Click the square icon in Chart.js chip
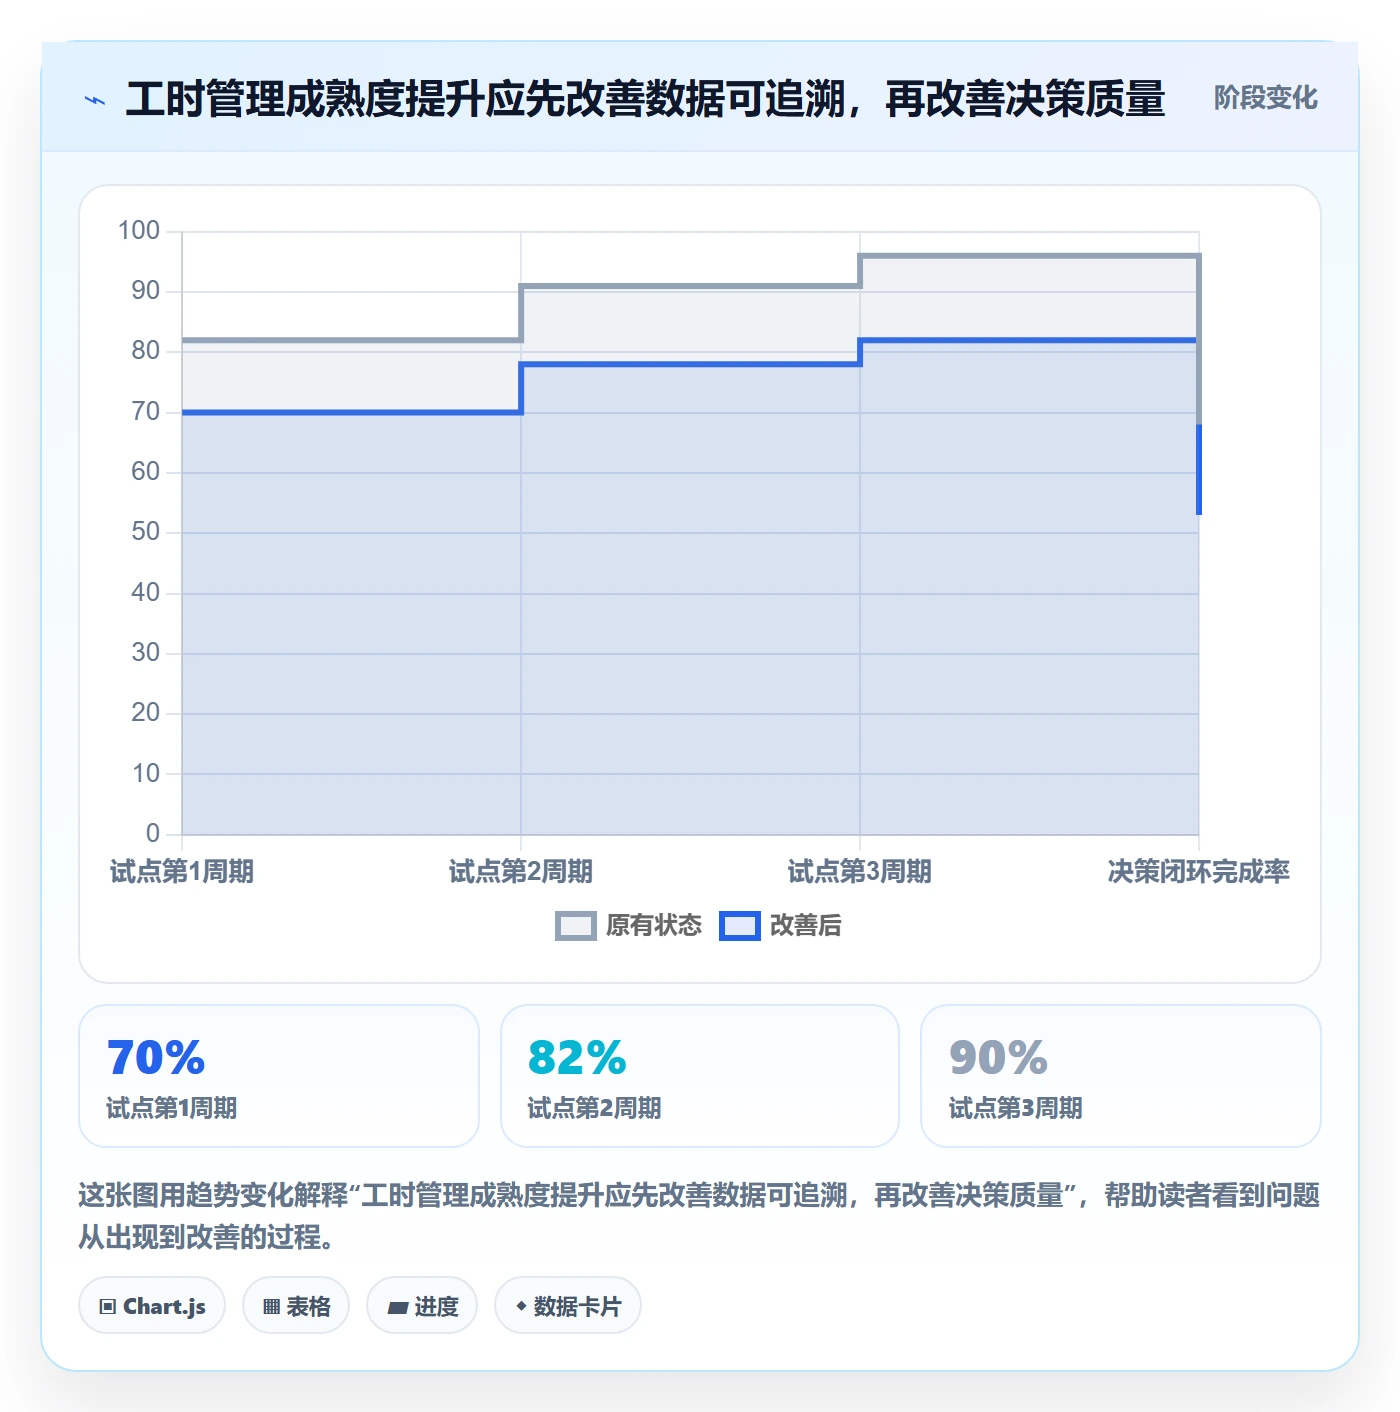The height and width of the screenshot is (1412, 1400). [108, 1306]
